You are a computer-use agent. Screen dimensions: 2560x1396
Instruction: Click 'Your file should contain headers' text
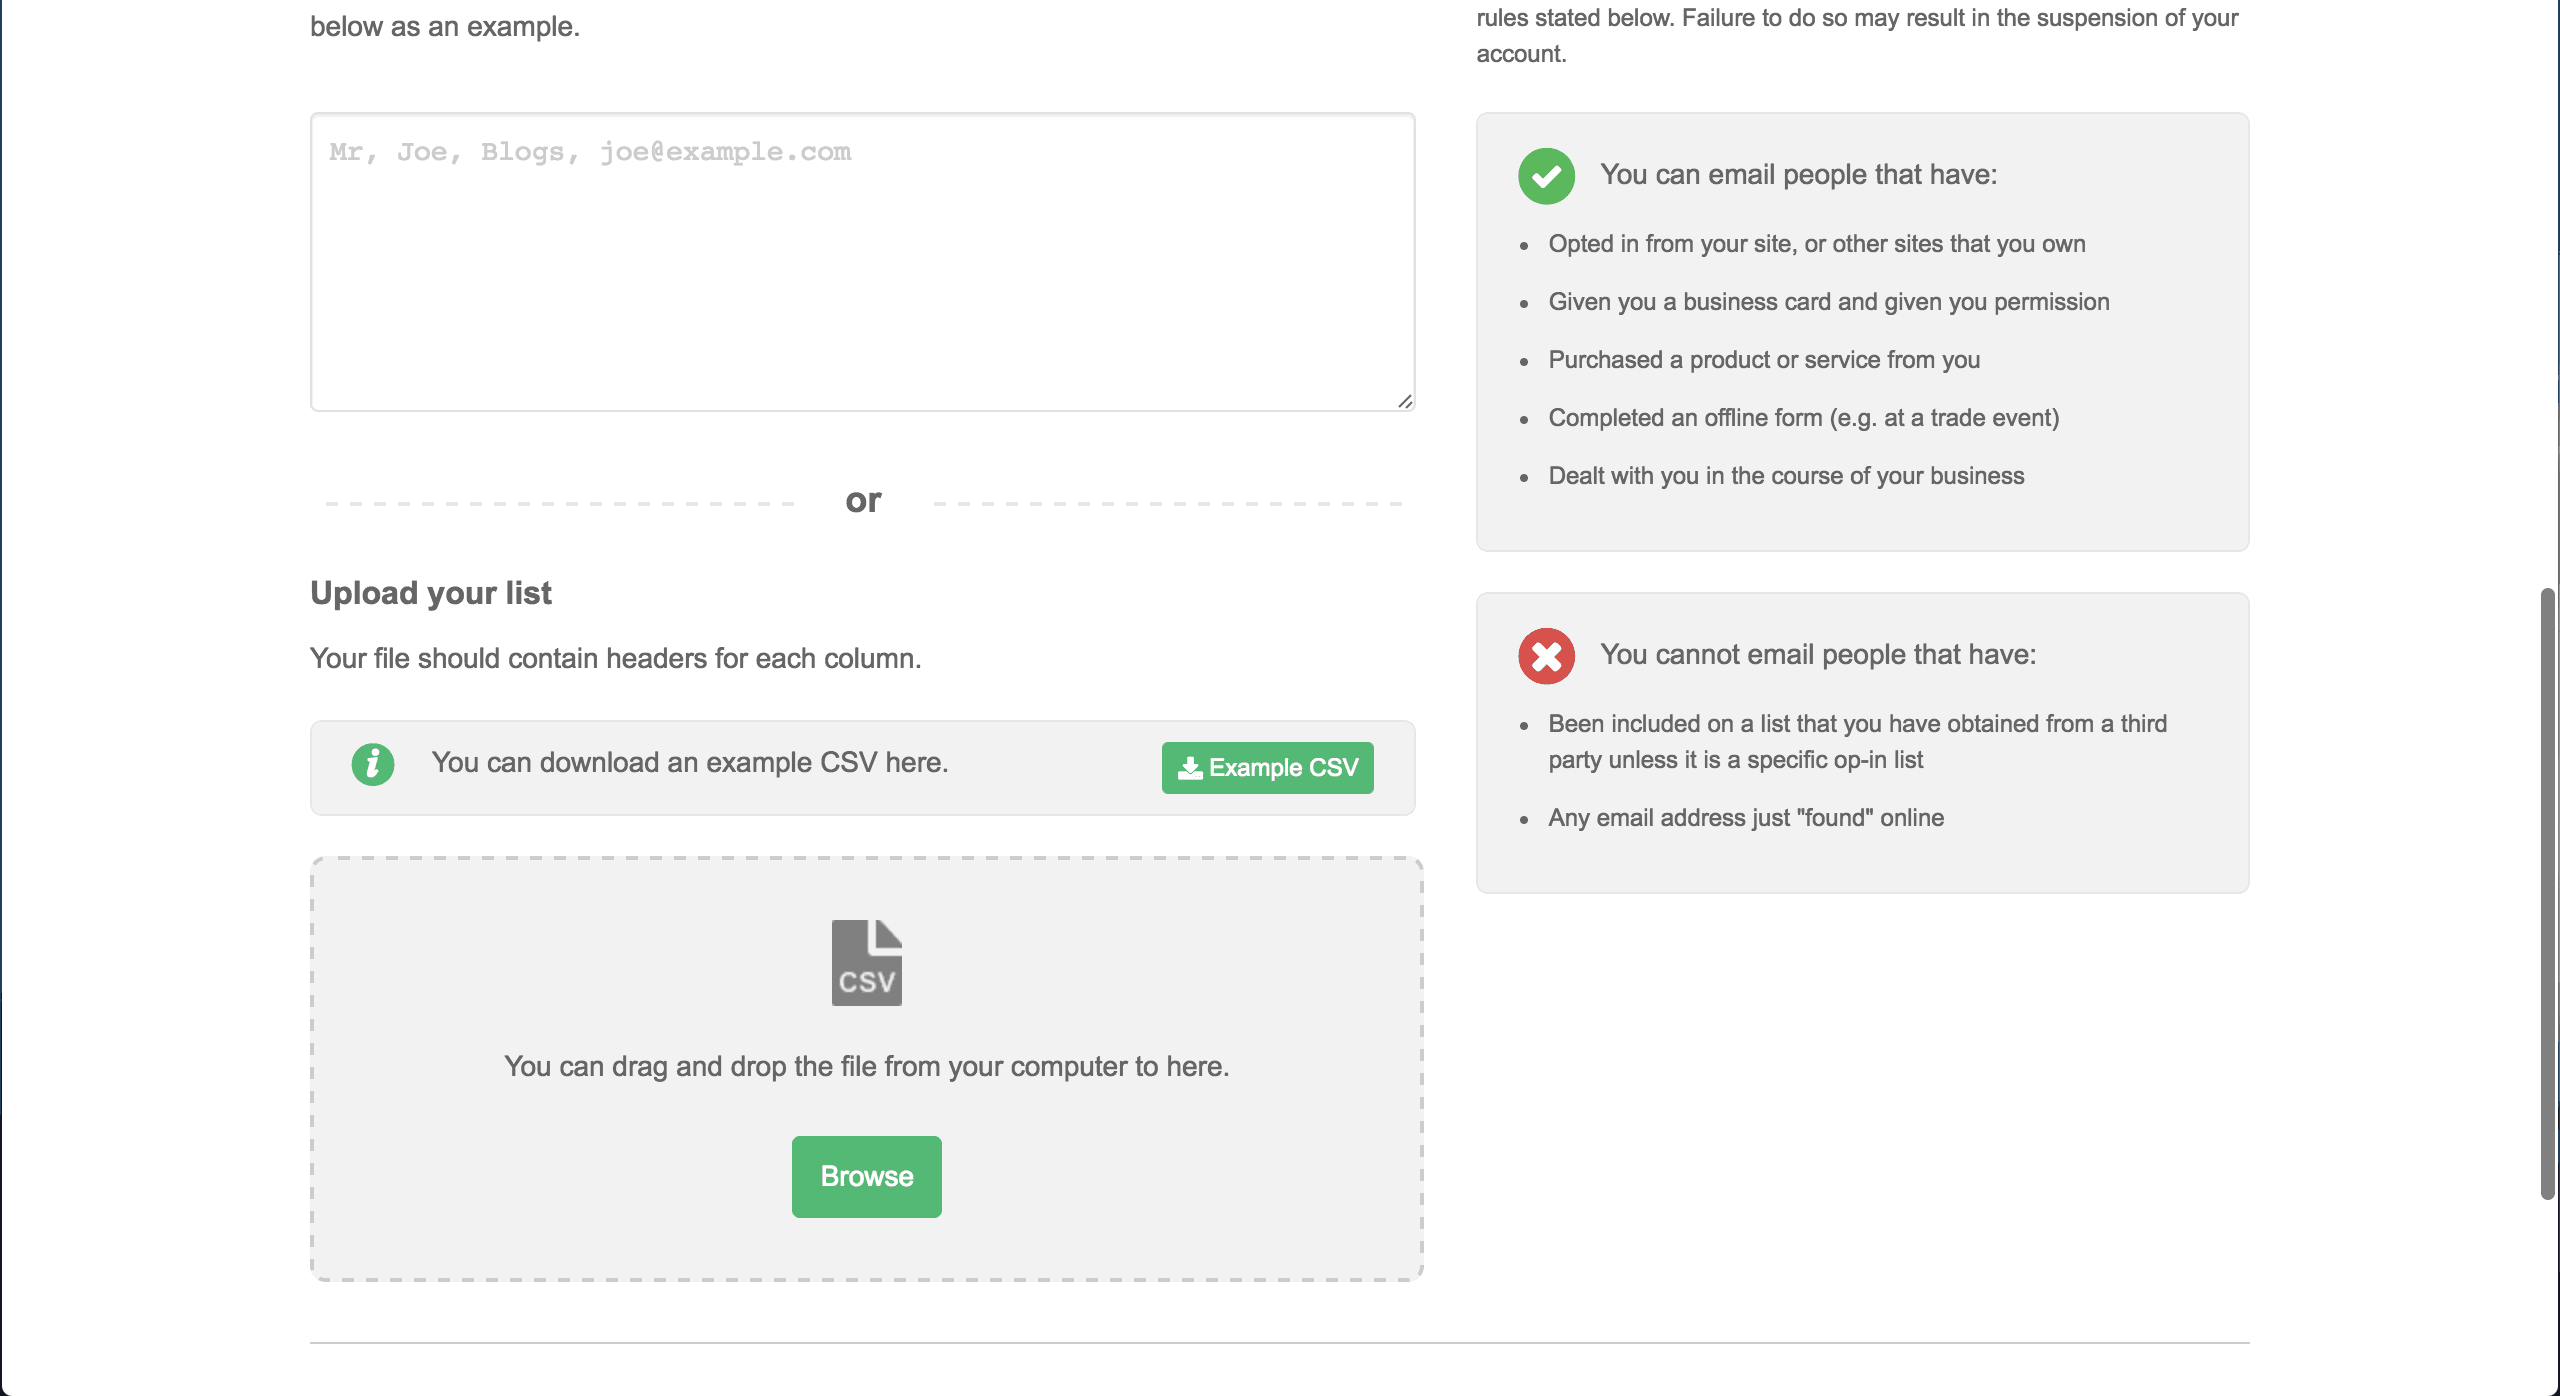coord(615,658)
